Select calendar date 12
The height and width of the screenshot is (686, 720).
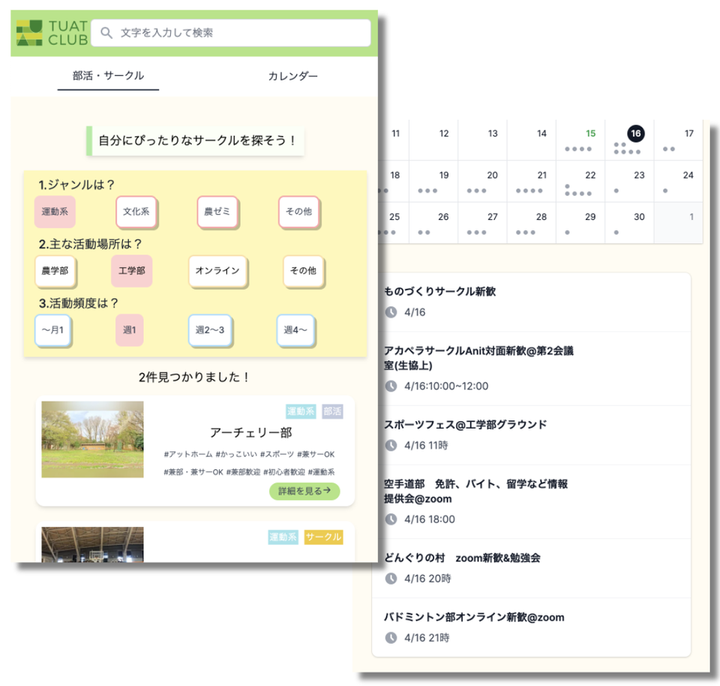click(x=444, y=134)
